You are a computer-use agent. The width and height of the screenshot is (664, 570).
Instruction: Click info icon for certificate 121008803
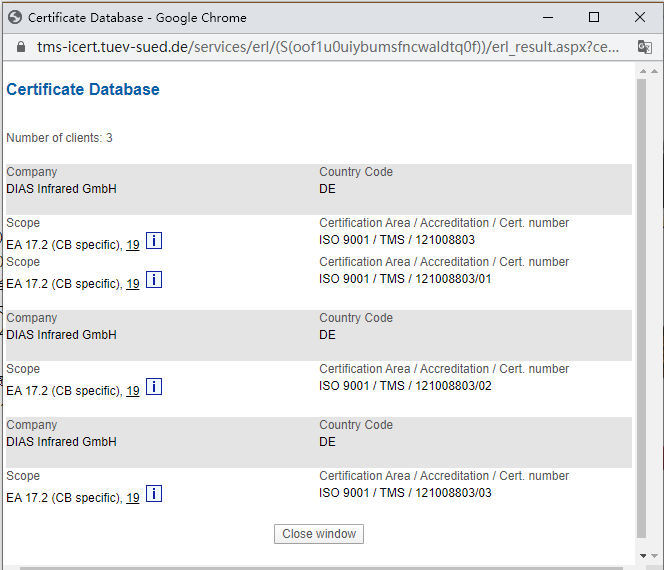pos(154,241)
